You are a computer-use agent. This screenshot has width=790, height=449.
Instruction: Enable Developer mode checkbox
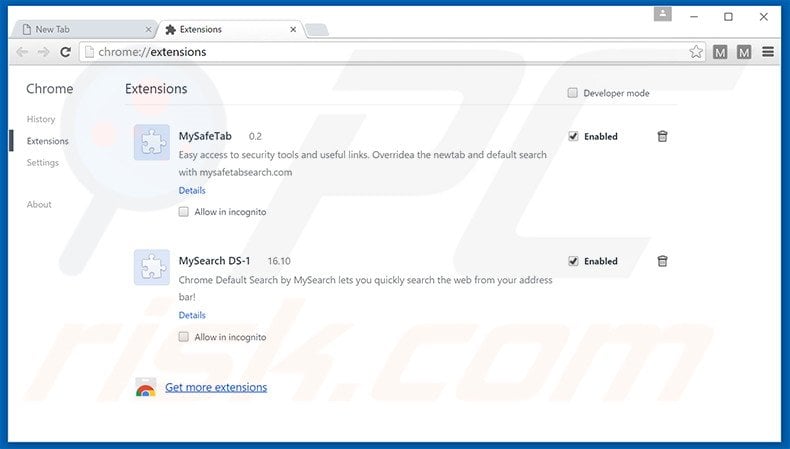pos(572,93)
